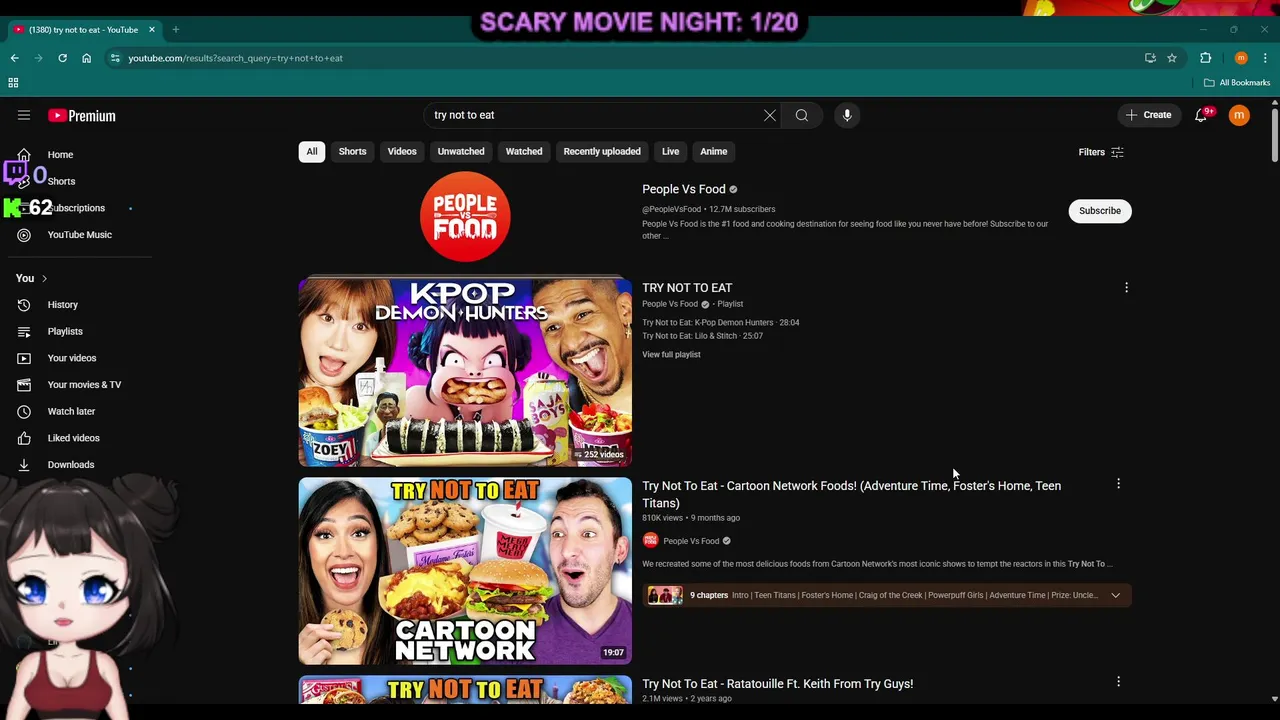The image size is (1280, 720).
Task: Click the YouTube Premium logo
Action: 82,115
